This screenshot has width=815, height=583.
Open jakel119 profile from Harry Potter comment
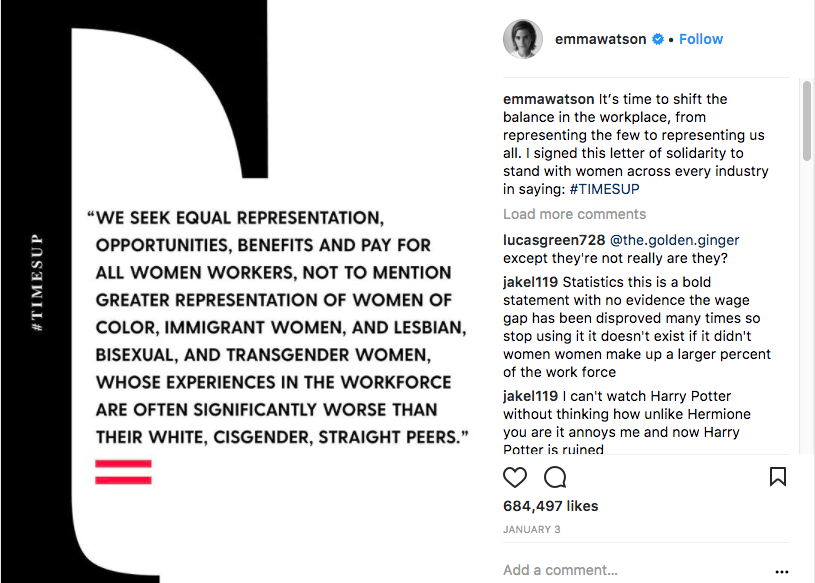[530, 397]
